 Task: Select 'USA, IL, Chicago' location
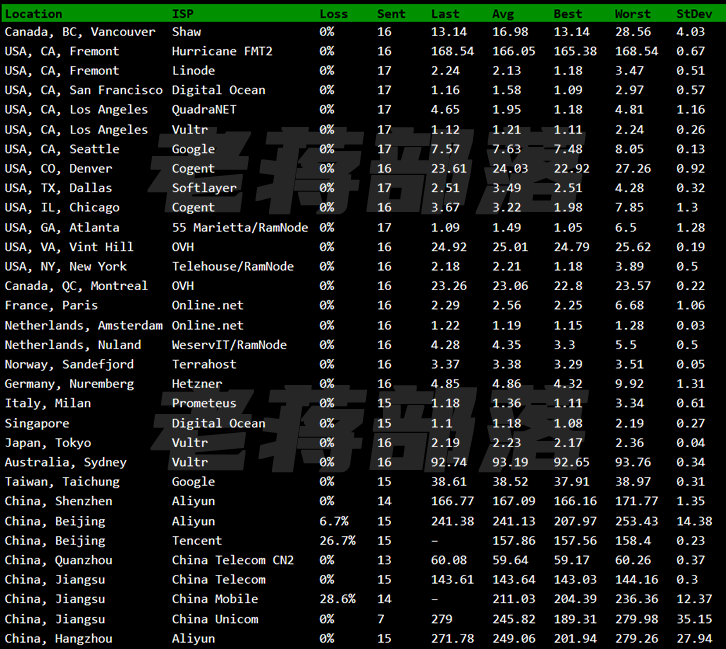tap(62, 207)
